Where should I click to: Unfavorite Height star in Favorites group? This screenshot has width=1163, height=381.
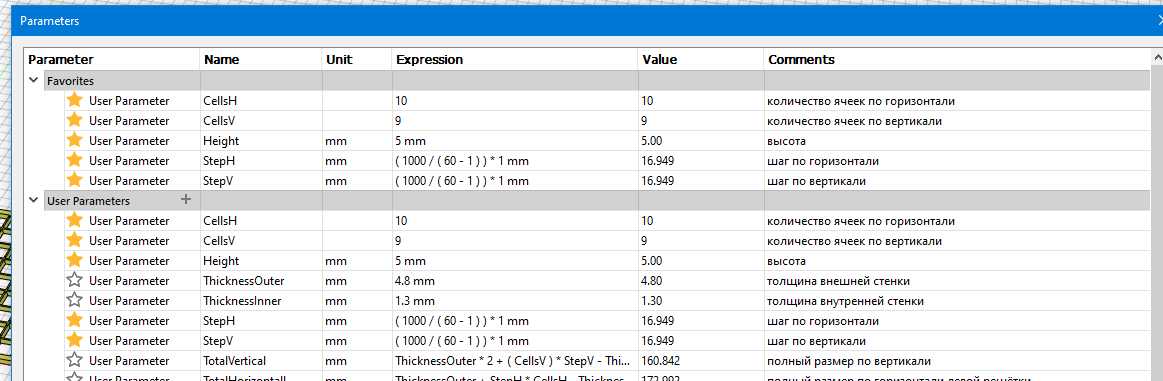[74, 141]
